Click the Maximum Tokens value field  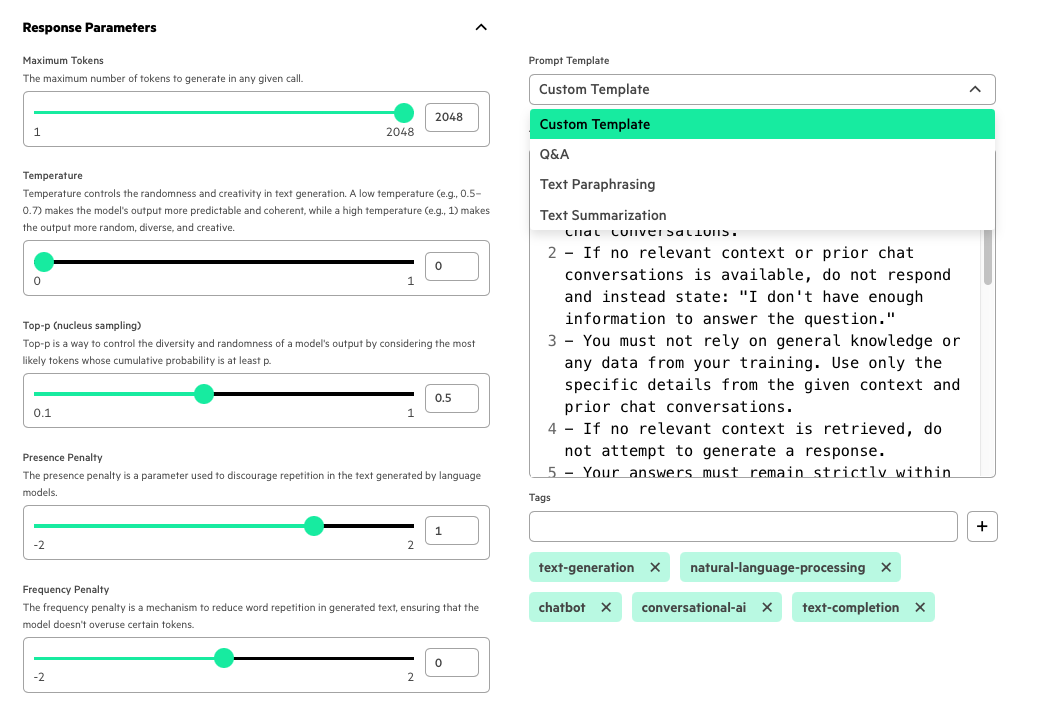point(451,117)
